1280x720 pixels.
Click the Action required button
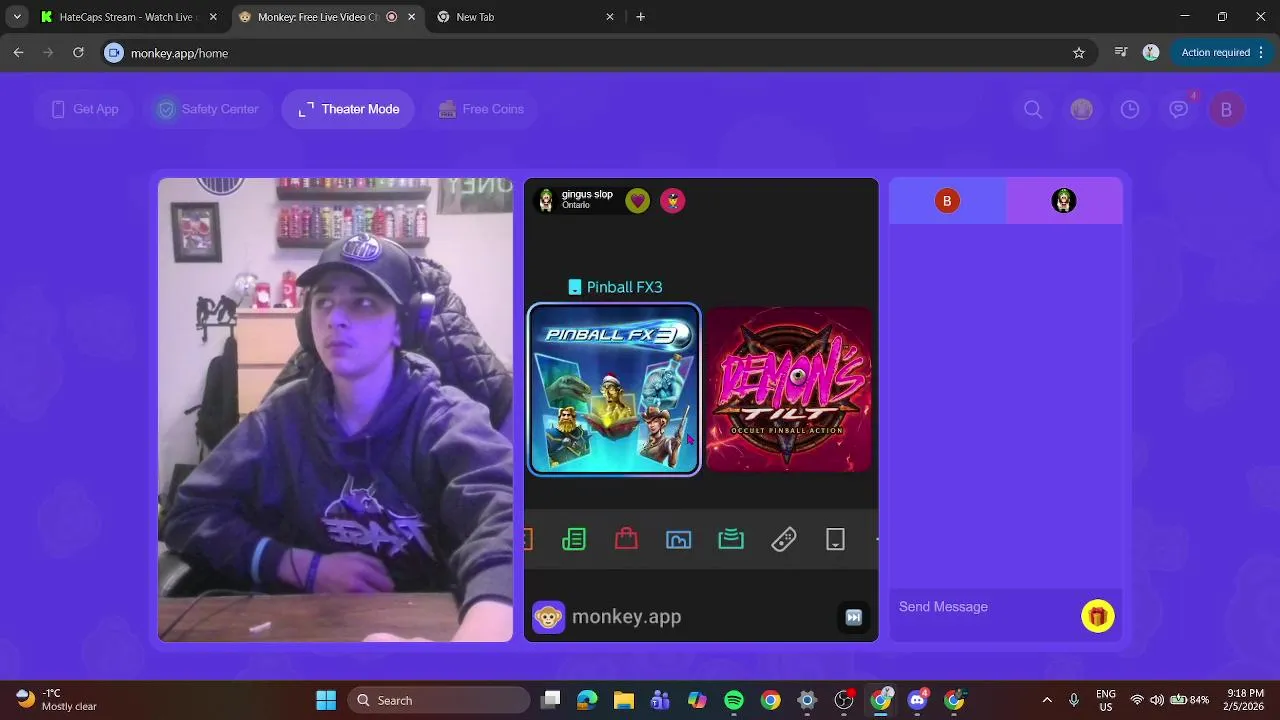pyautogui.click(x=1222, y=52)
